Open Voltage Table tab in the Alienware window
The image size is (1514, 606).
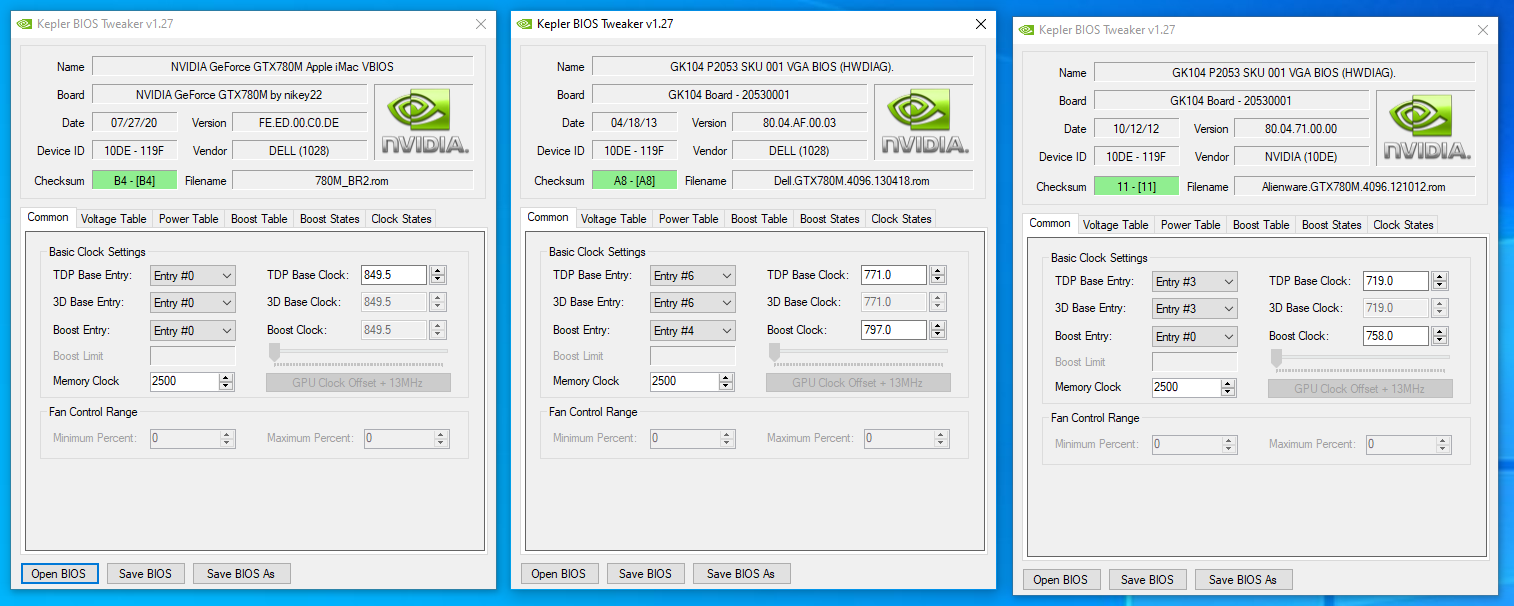(x=1116, y=225)
